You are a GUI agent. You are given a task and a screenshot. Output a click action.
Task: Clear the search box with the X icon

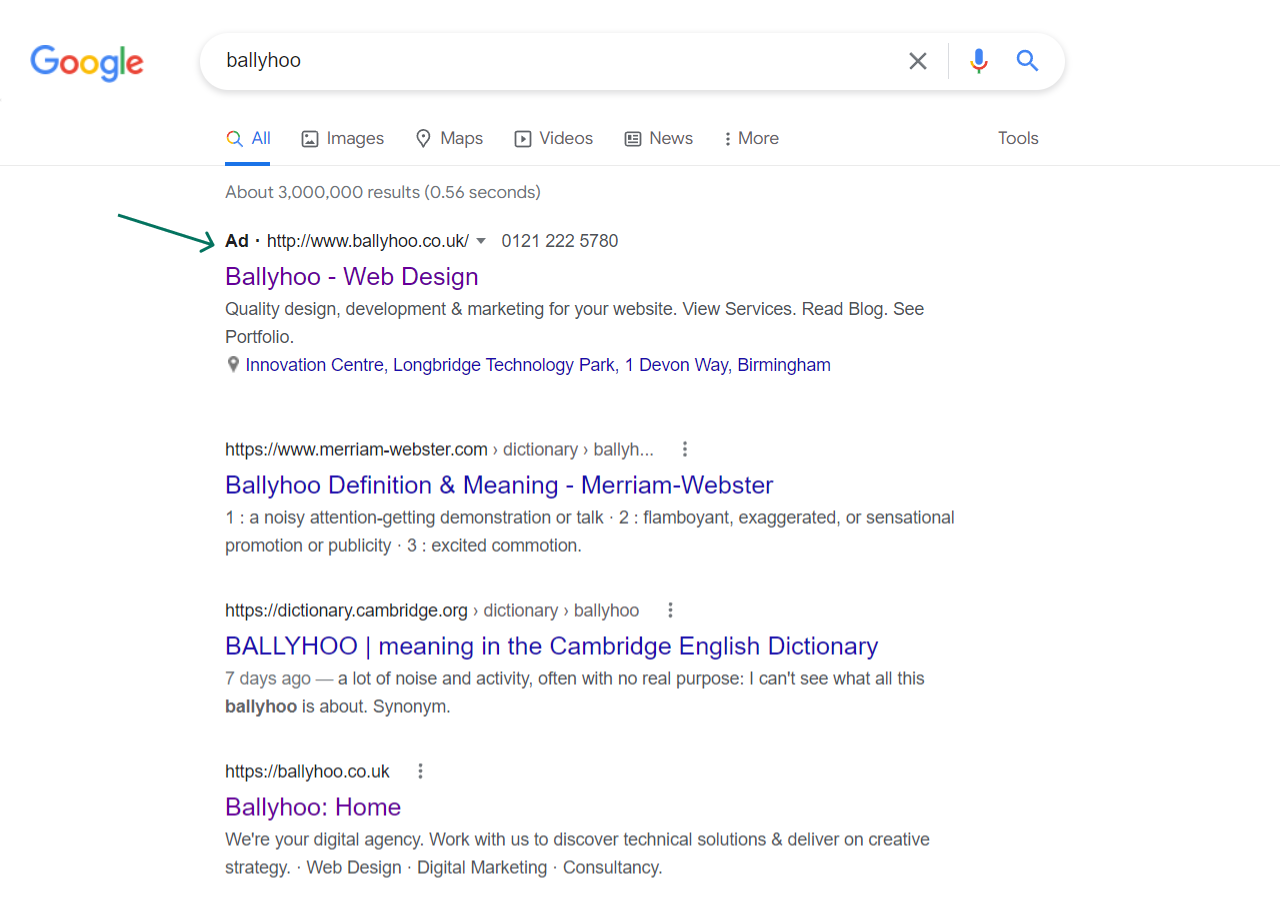pos(918,61)
